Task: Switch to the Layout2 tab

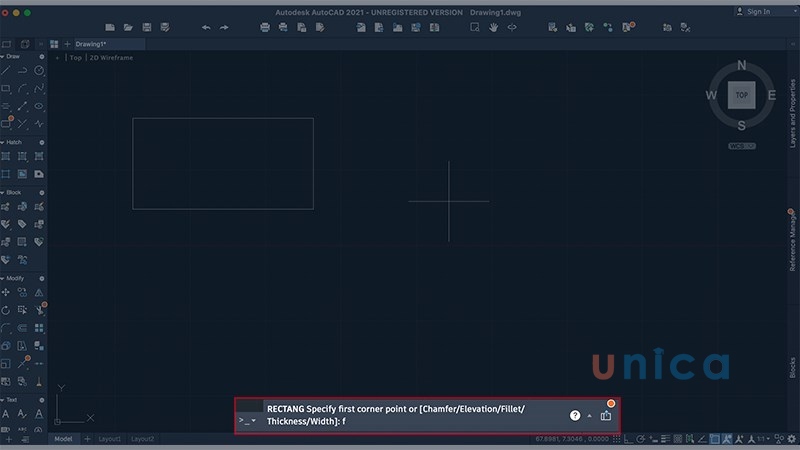Action: coord(142,439)
